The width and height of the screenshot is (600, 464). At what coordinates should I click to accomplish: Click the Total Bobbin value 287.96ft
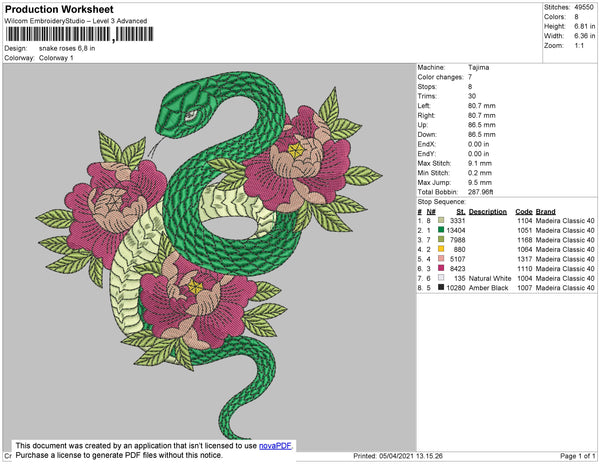coord(481,192)
